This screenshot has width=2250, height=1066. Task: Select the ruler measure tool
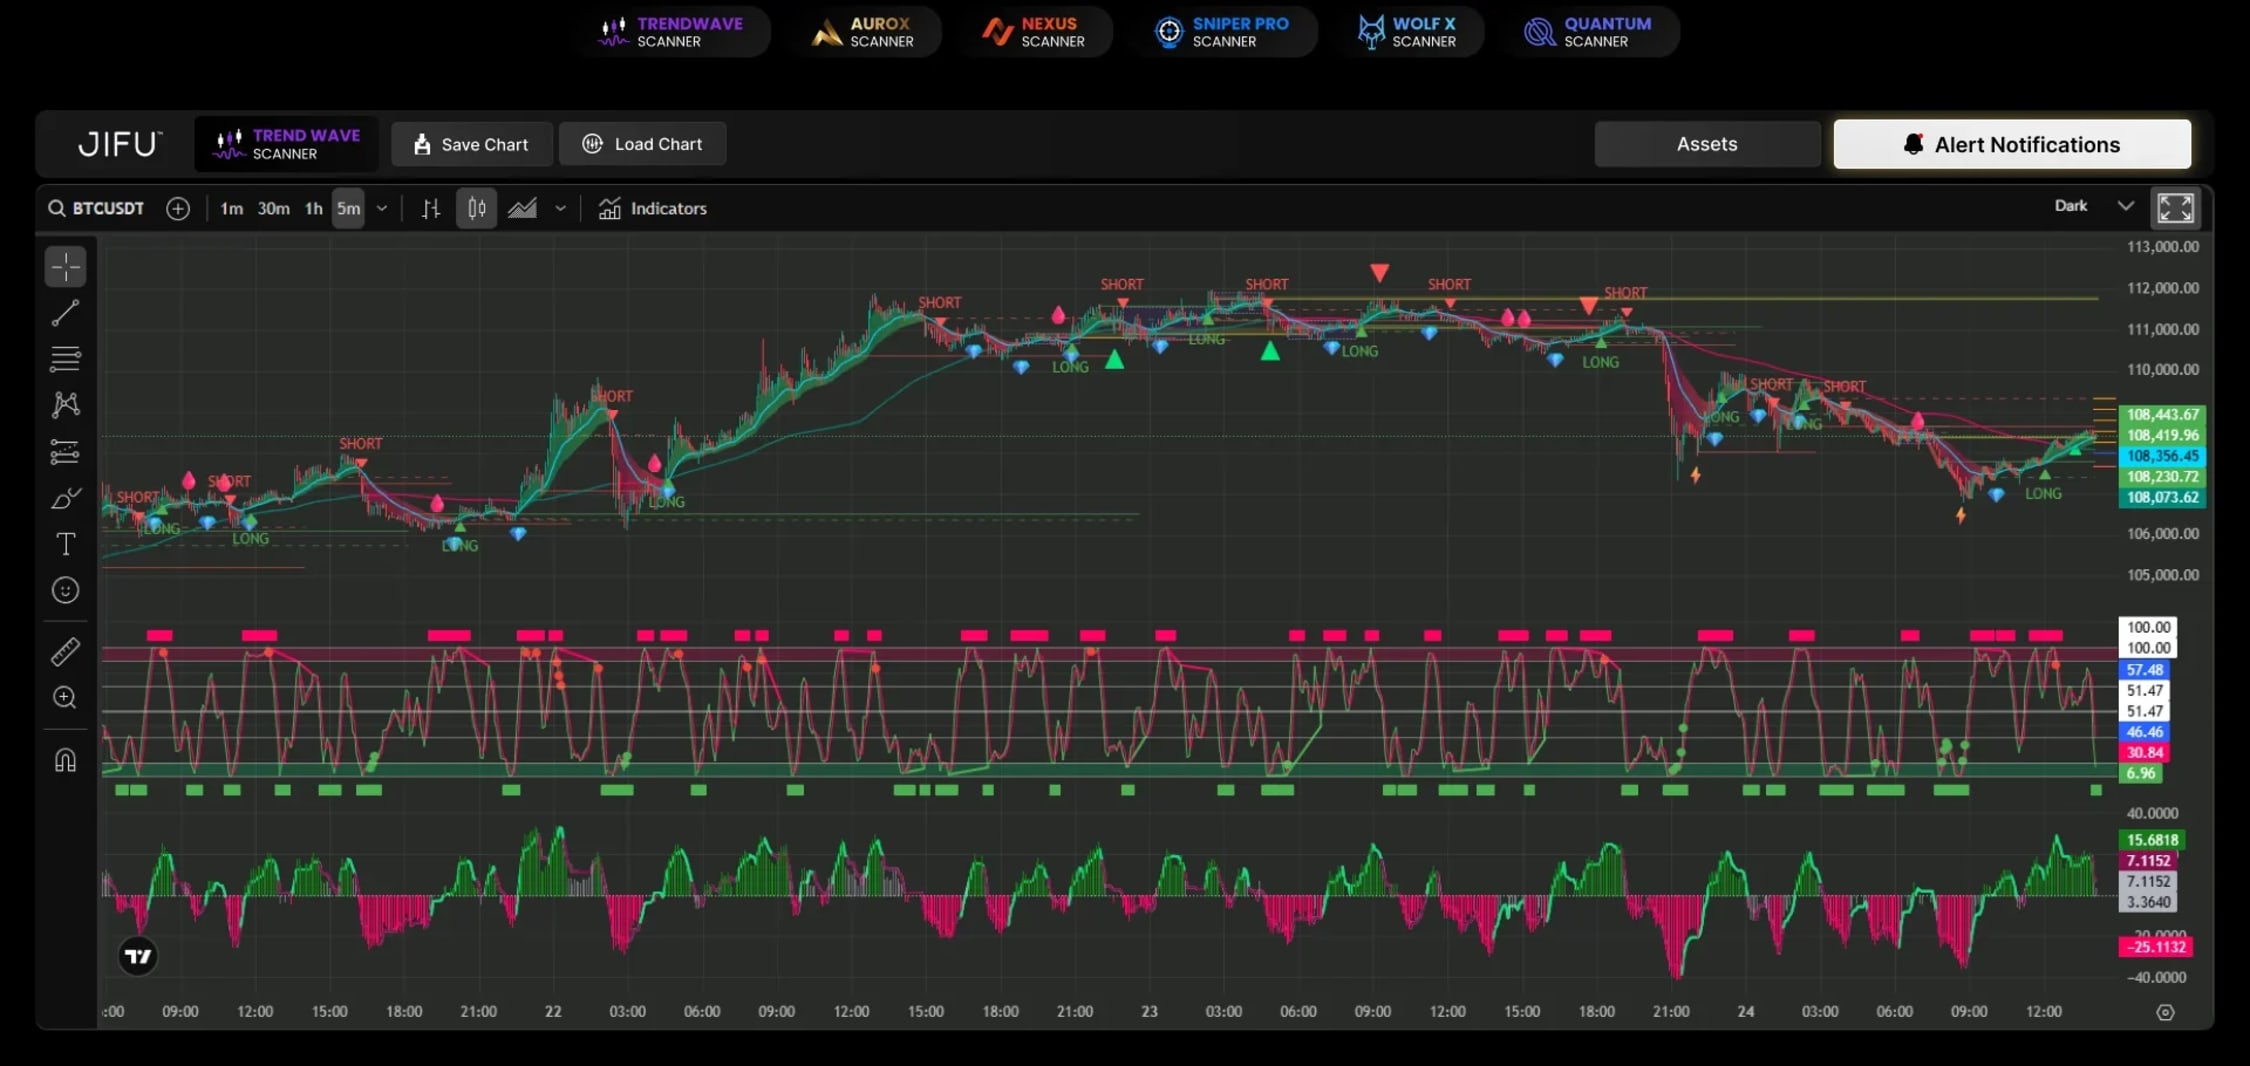tap(66, 652)
